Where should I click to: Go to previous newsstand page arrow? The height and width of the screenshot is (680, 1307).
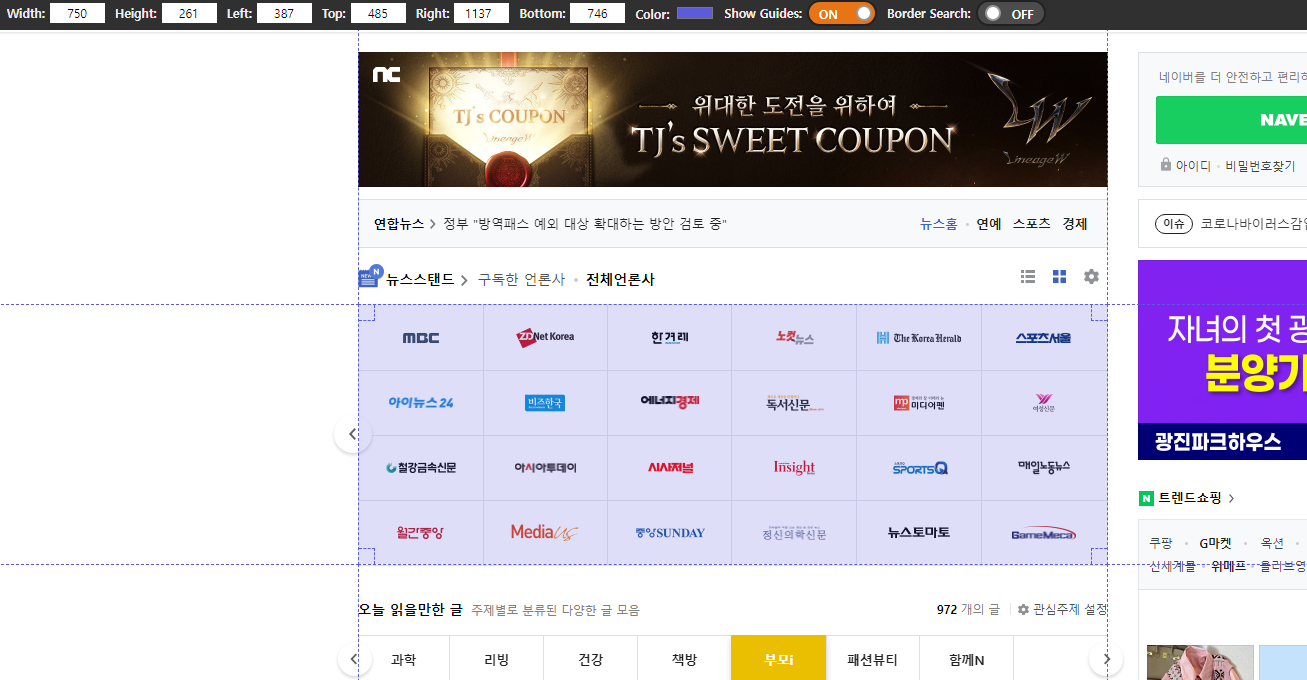352,434
